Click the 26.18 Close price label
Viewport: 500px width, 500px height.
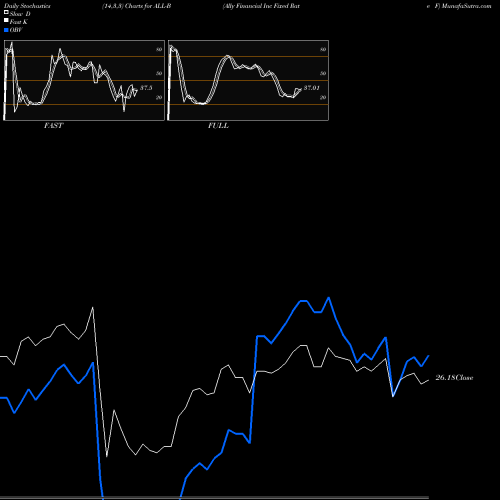454,378
